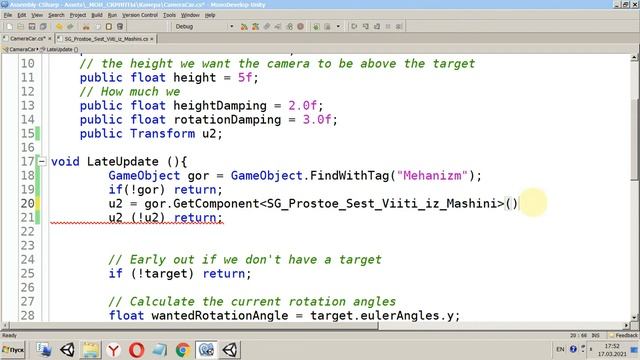Open the Version Control menu
Image resolution: width=640 pixels, height=360 pixels.
click(x=140, y=15)
